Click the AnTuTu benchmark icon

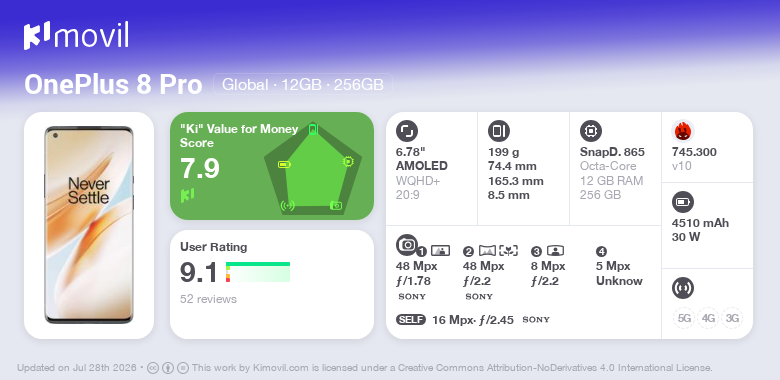[x=683, y=131]
